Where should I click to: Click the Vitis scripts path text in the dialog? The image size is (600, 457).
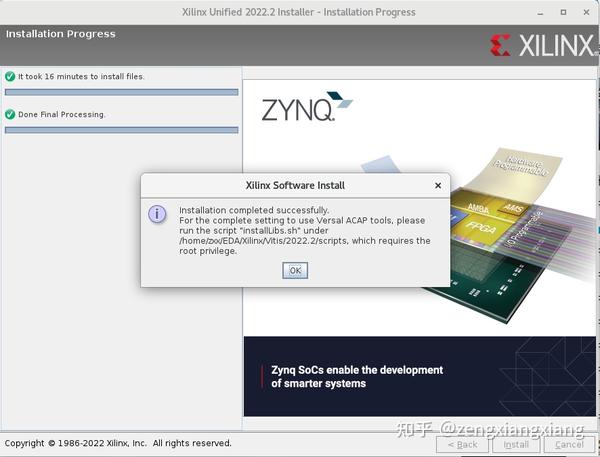[x=263, y=241]
